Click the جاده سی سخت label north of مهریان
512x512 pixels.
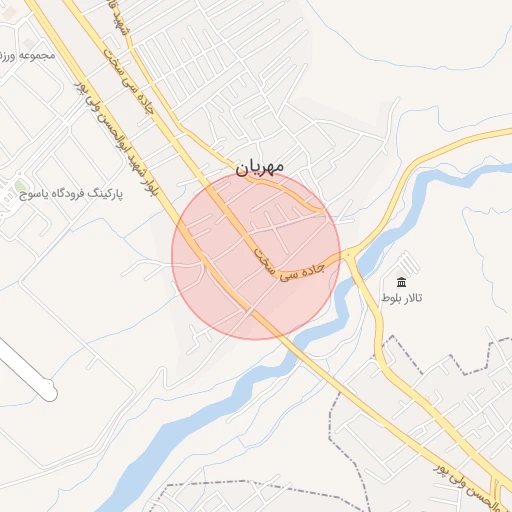(129, 82)
